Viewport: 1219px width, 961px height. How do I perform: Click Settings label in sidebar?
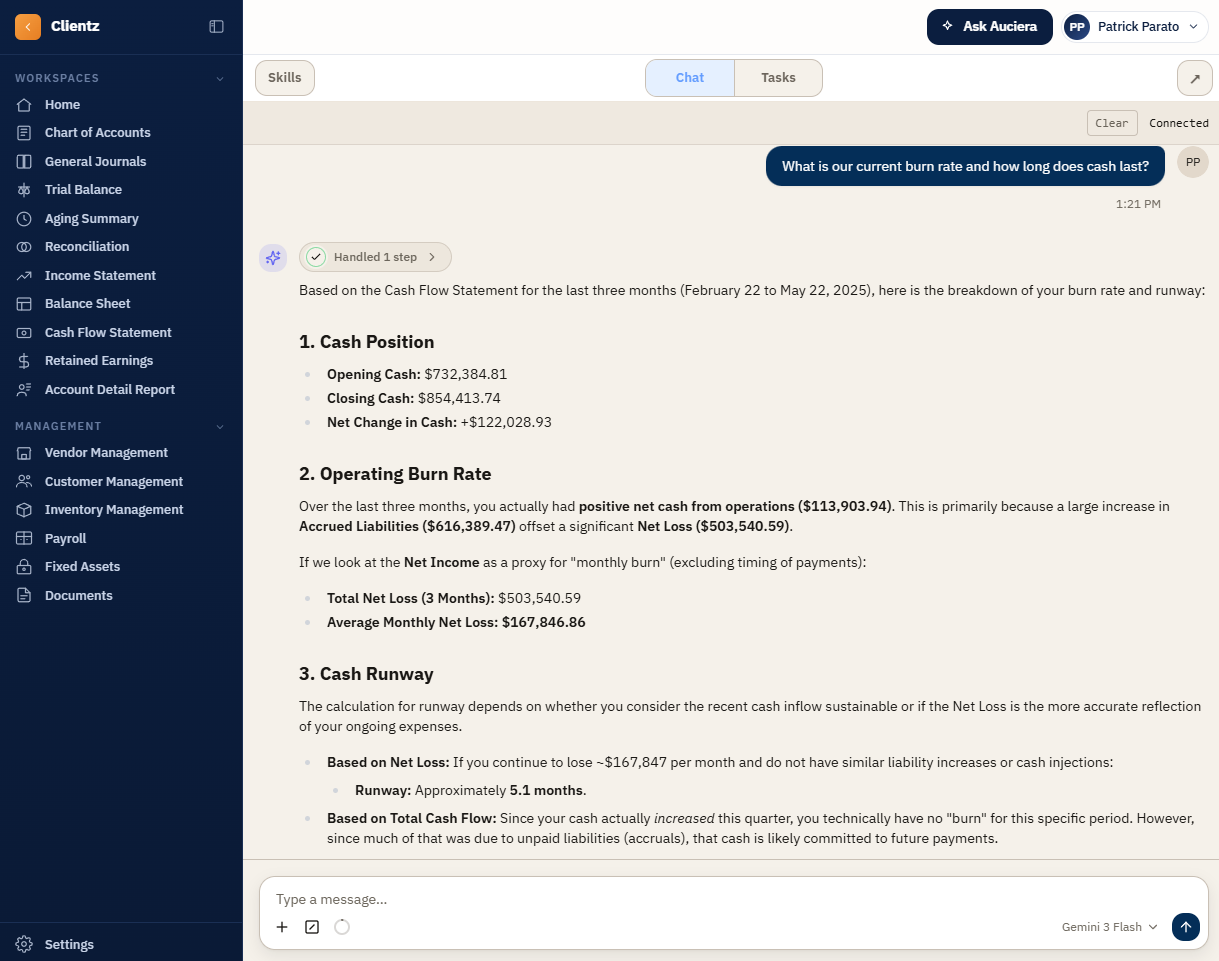point(69,945)
